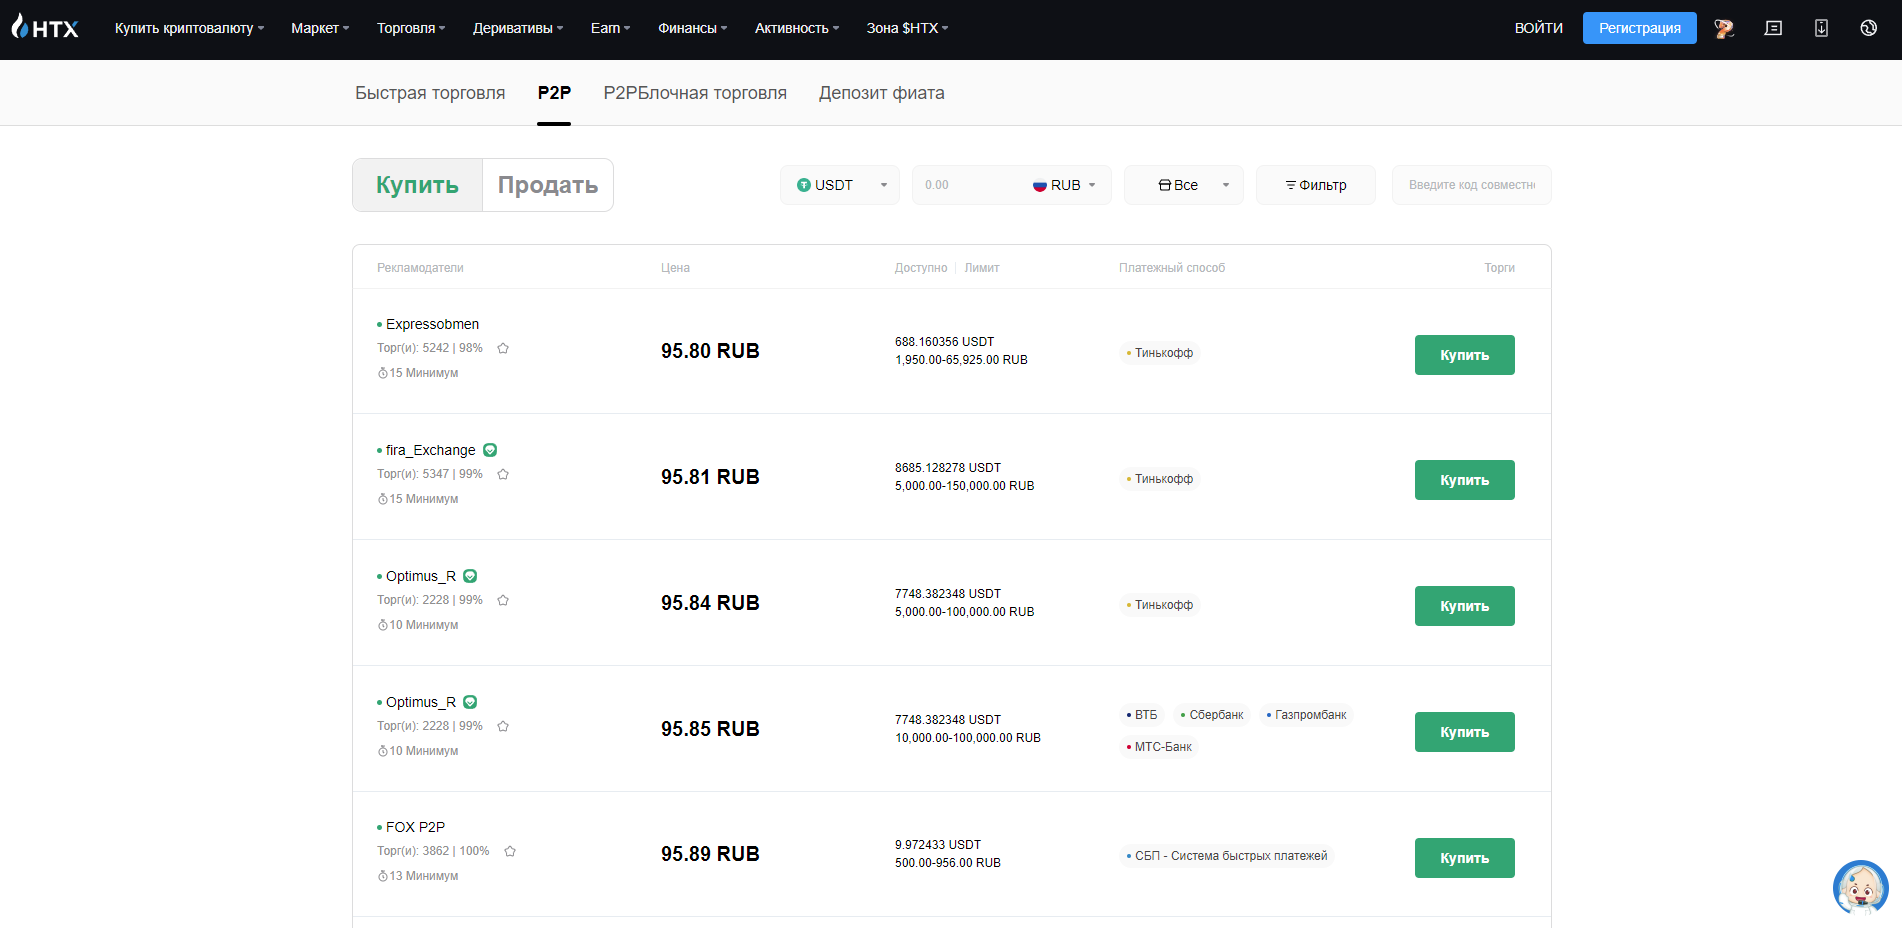Click the 95.89 RUB price
1902x928 pixels.
(710, 854)
